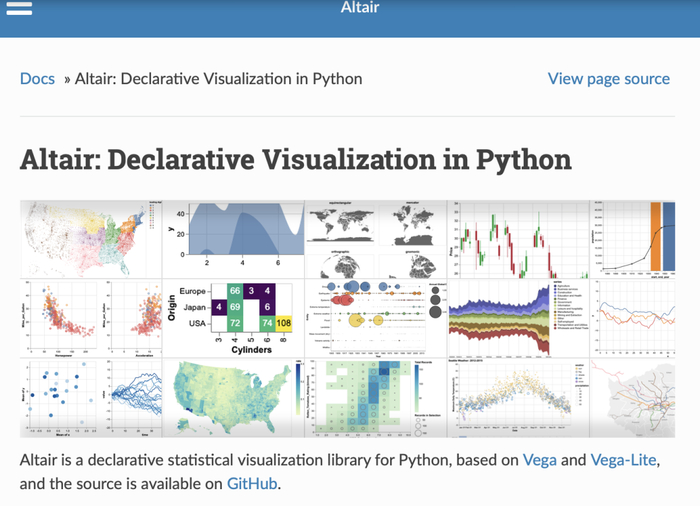Screen dimensions: 700x506
Task: Open the US choropleth map thumbnail
Action: click(x=233, y=397)
